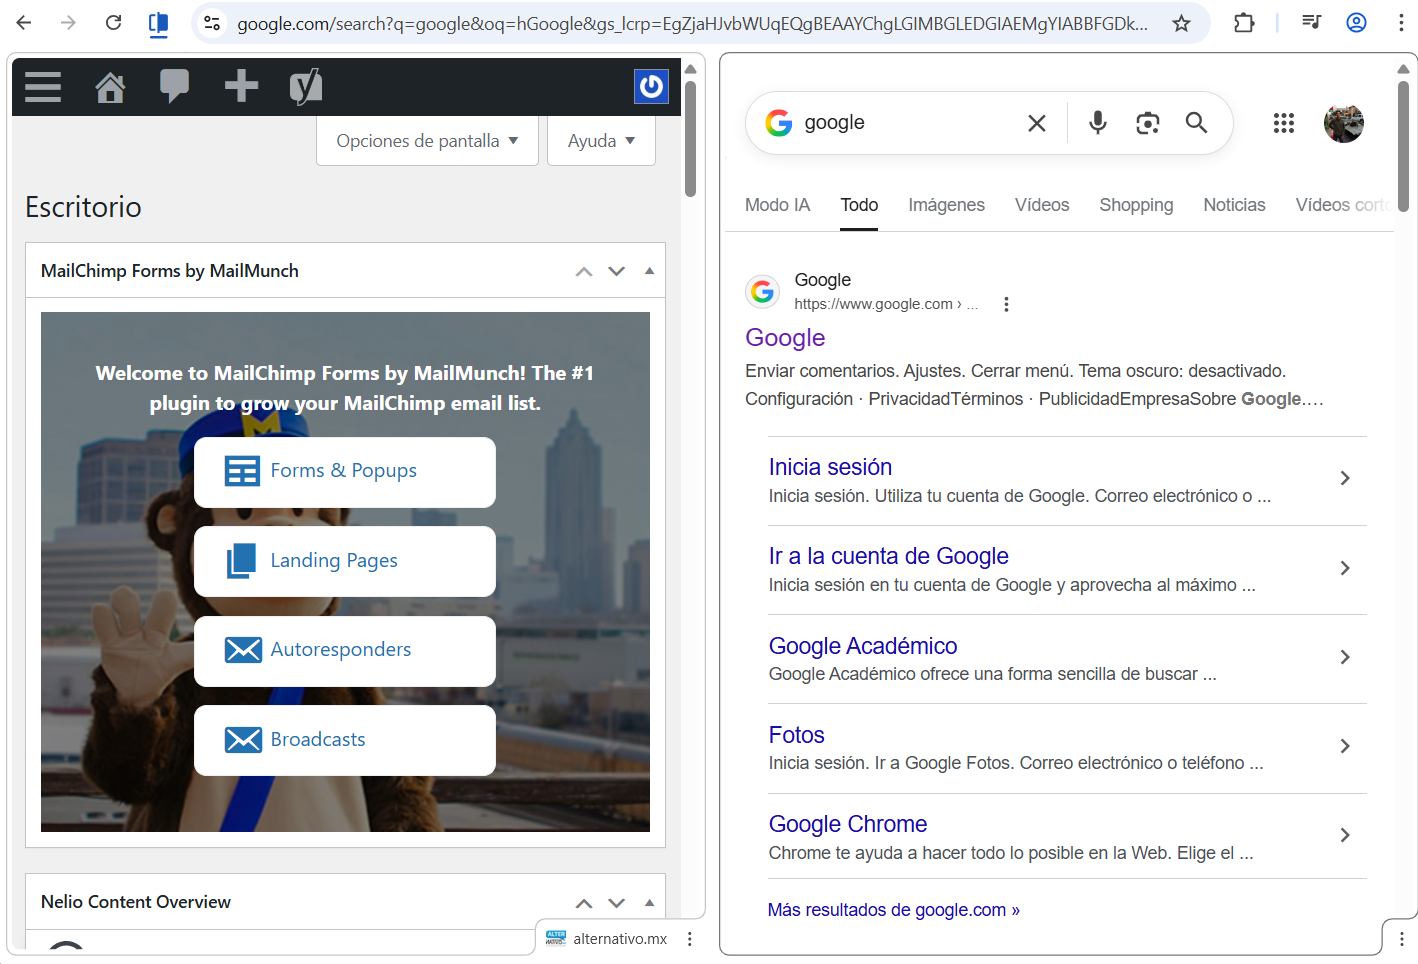
Task: Bookmark this page with the star icon
Action: tap(1181, 23)
